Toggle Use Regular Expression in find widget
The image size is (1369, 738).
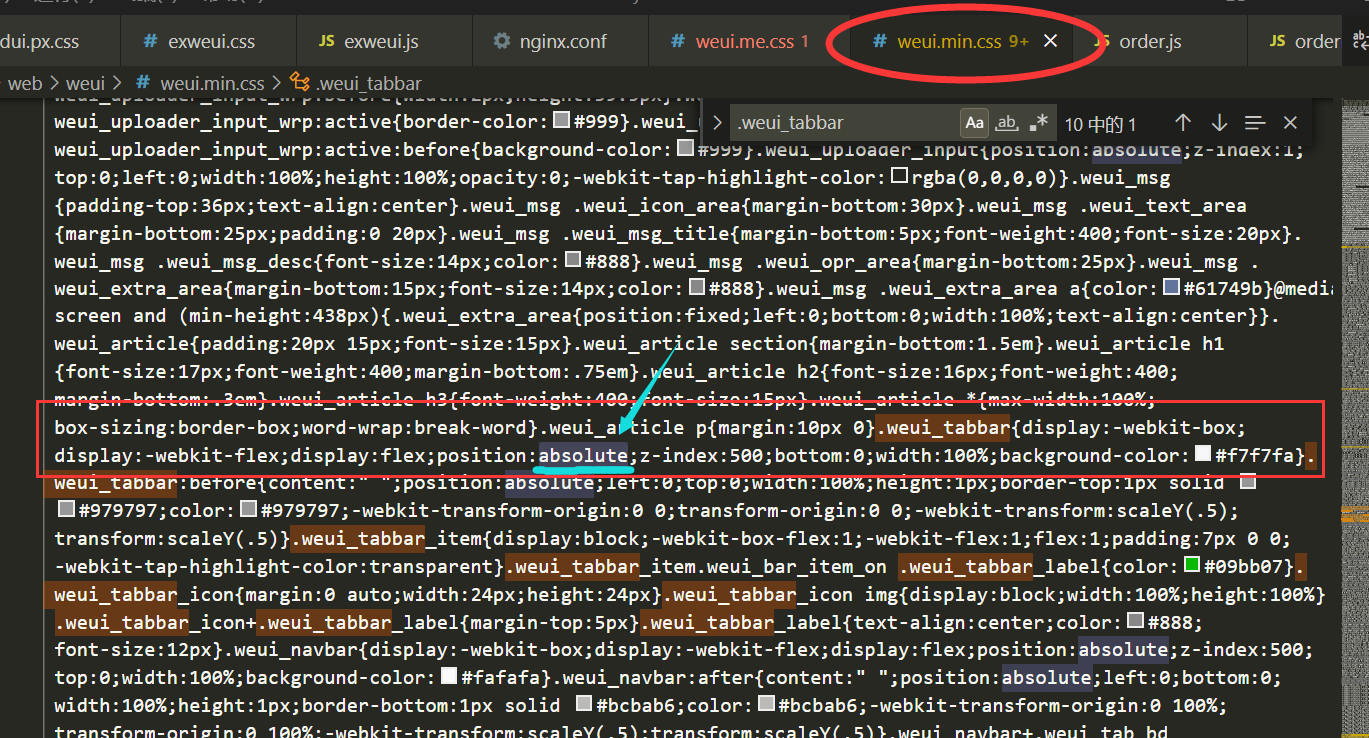tap(1039, 123)
